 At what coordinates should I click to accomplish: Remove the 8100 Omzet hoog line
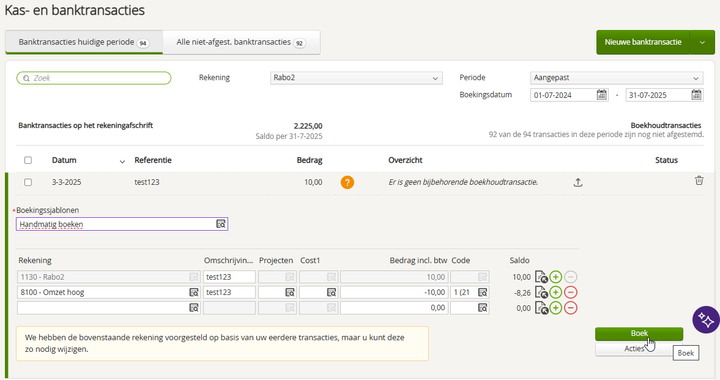[x=570, y=292]
